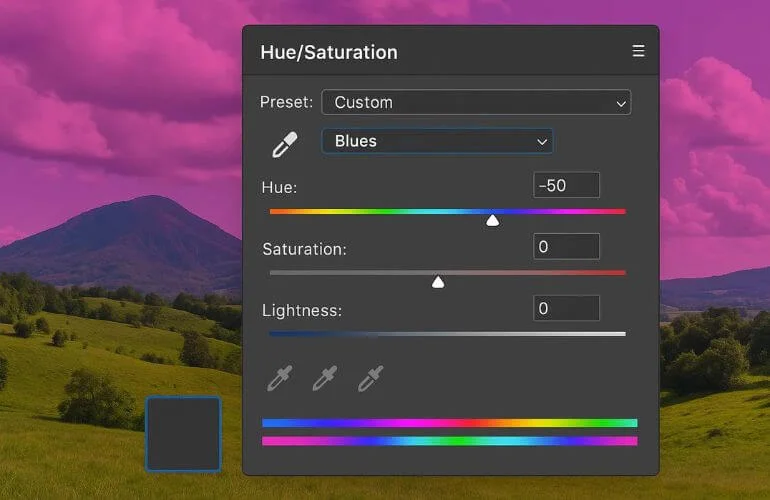Open the Hue/Saturation panel menu icon
The width and height of the screenshot is (770, 500).
[x=638, y=52]
